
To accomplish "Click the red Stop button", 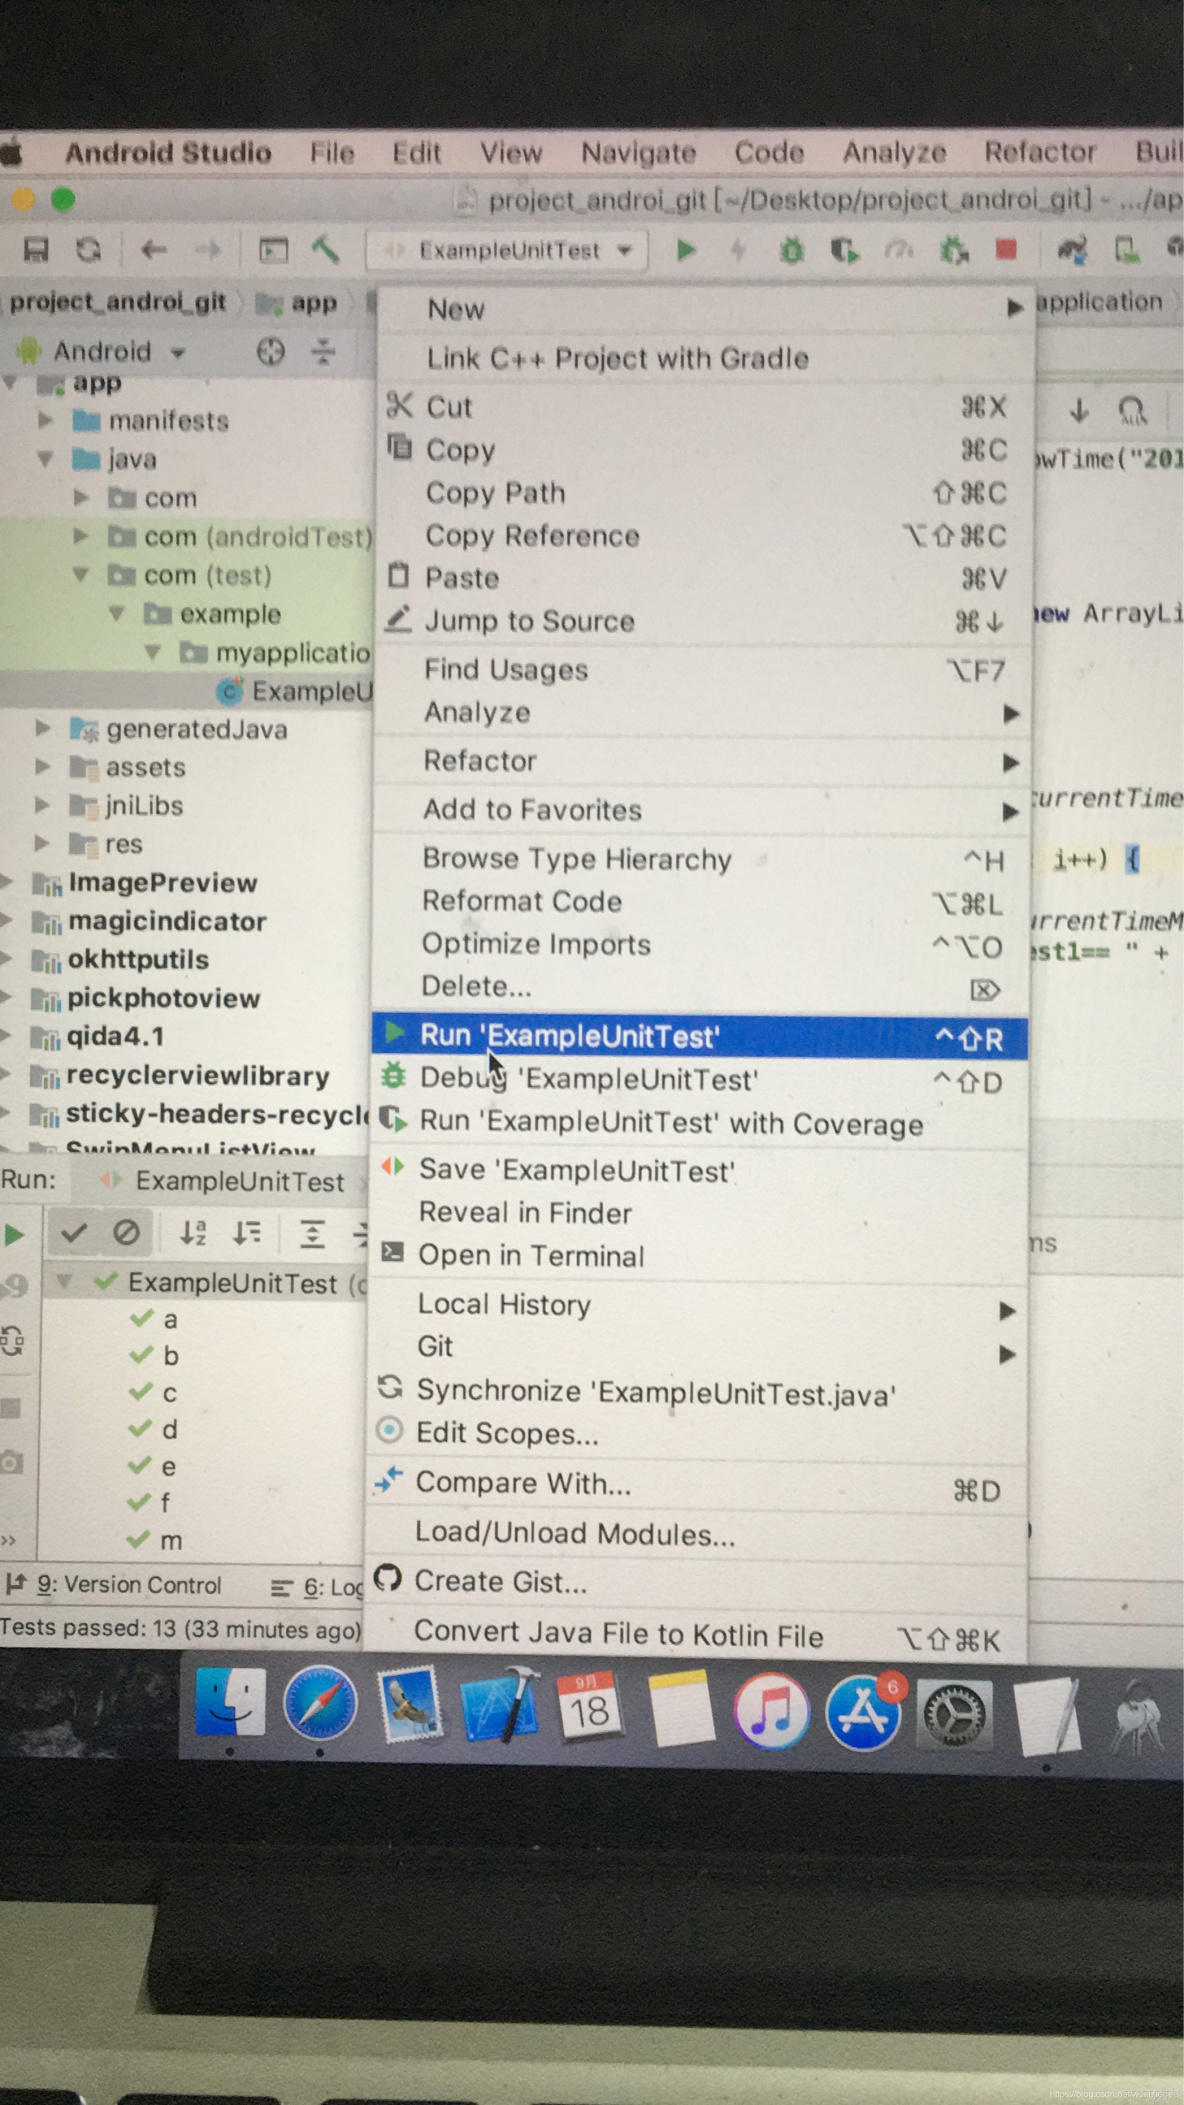I will click(x=1006, y=249).
